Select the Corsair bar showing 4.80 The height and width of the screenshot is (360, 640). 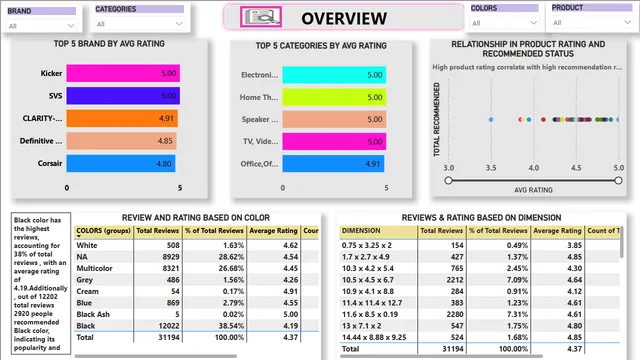click(x=121, y=163)
